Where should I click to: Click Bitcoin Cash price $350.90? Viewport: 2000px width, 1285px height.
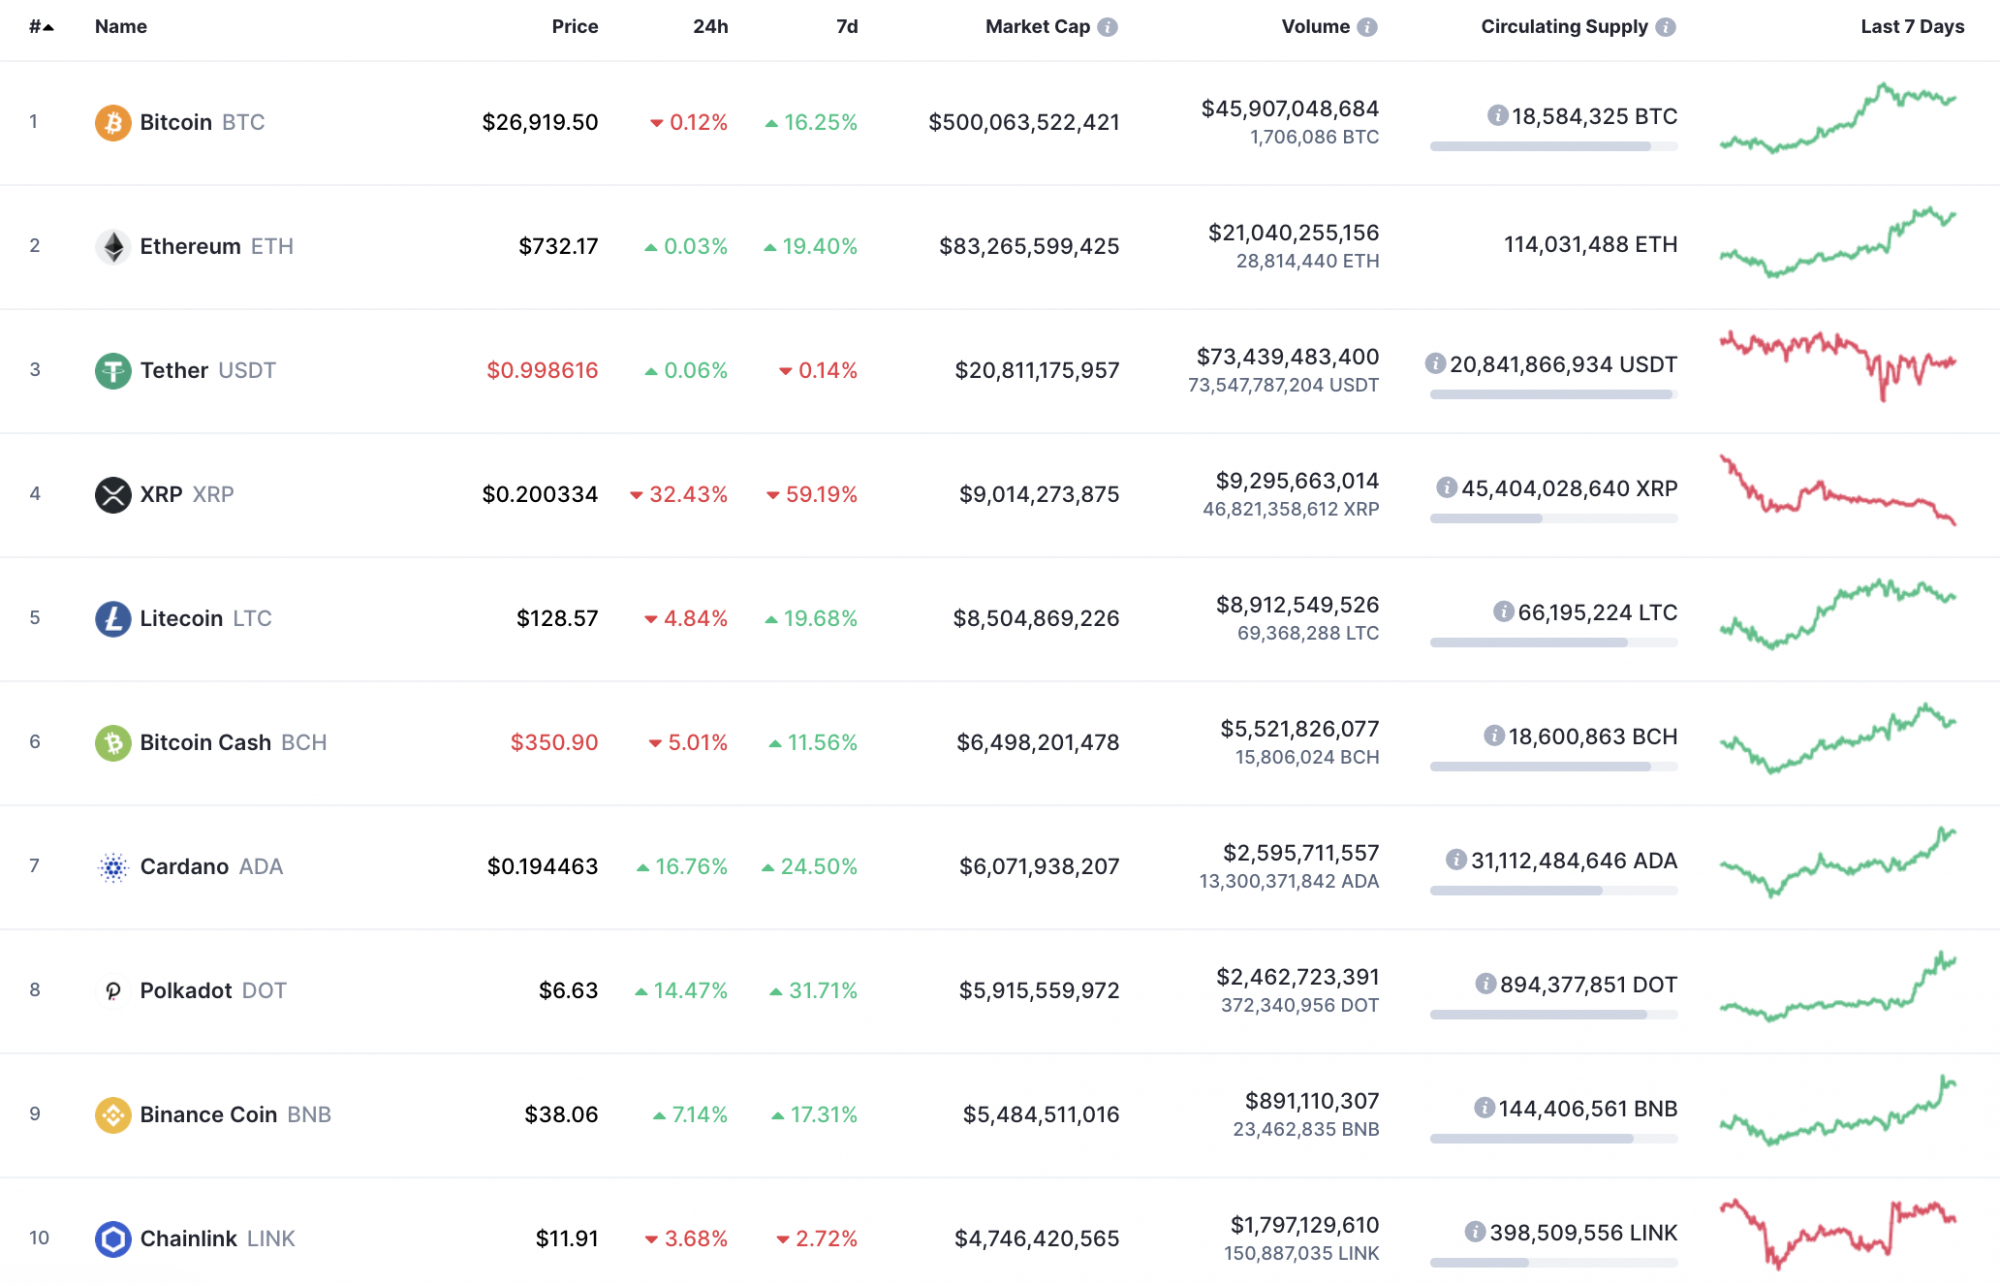[x=554, y=743]
